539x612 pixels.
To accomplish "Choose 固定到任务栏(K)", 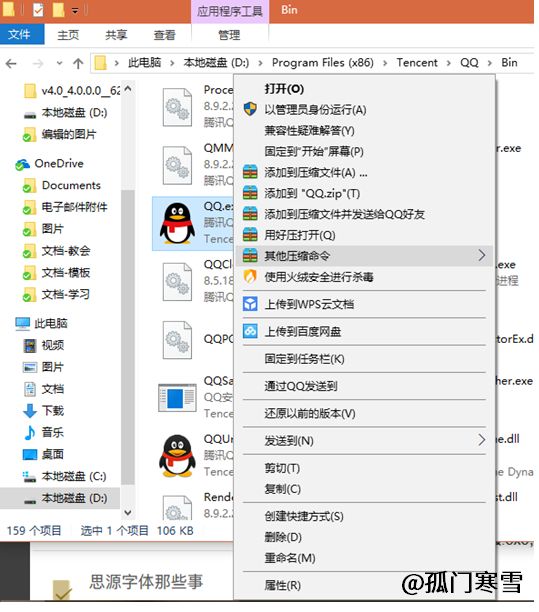I will (304, 359).
